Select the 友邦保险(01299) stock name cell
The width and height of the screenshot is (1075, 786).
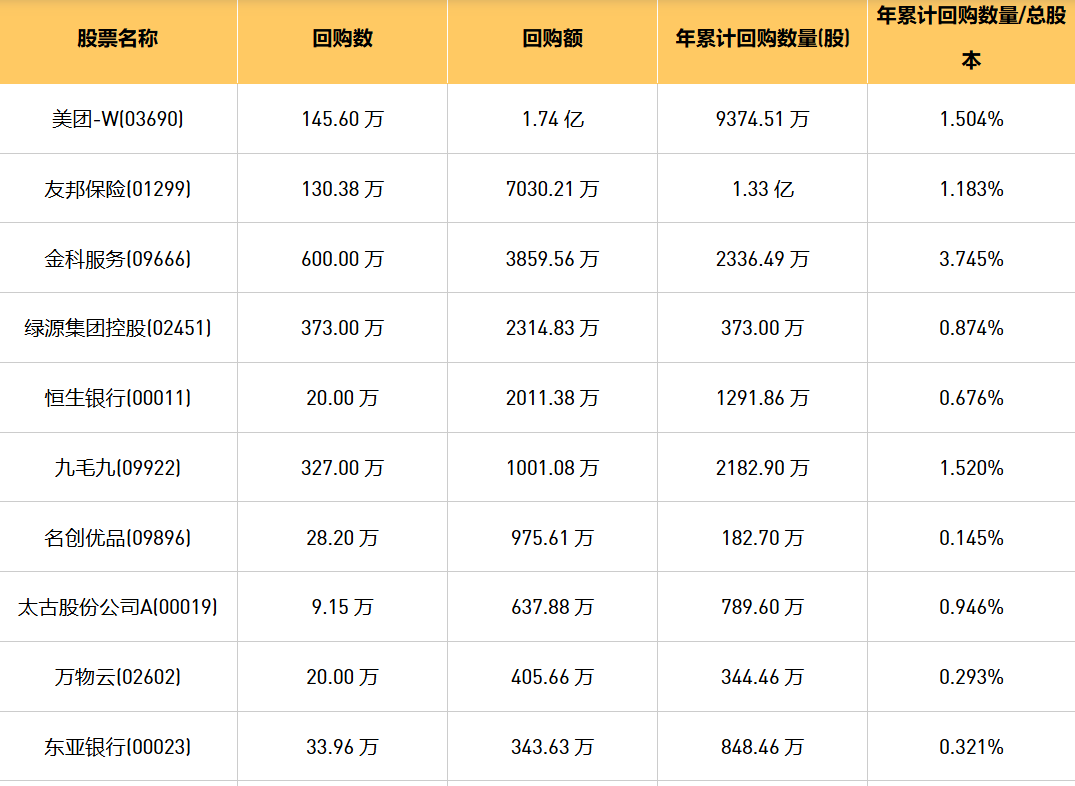117,189
